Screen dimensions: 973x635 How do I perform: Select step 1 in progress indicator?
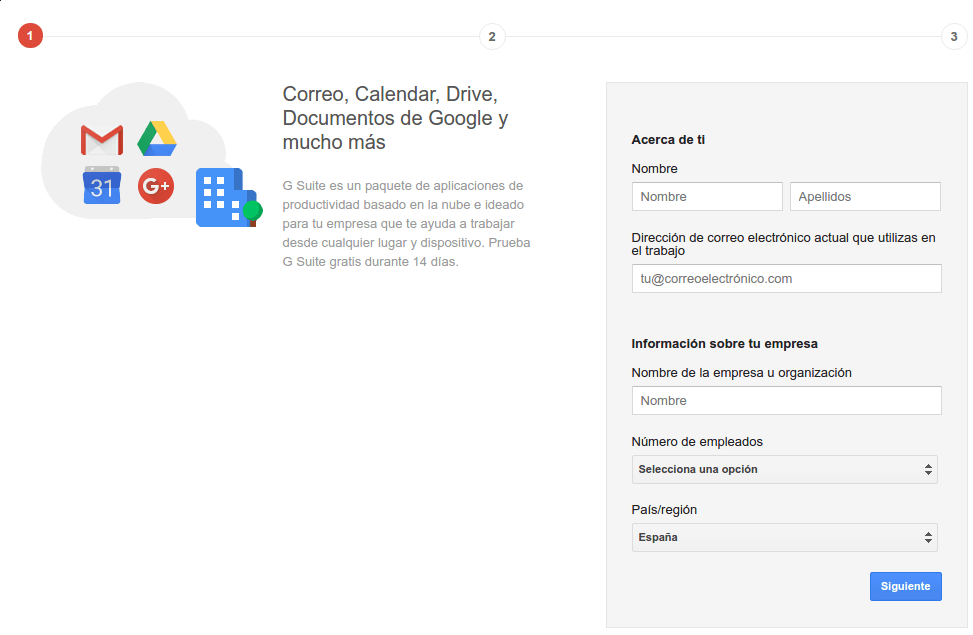30,36
